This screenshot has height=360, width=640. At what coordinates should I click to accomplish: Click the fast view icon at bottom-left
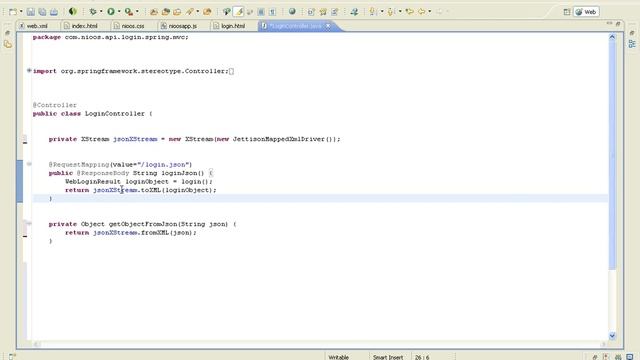tap(12, 356)
